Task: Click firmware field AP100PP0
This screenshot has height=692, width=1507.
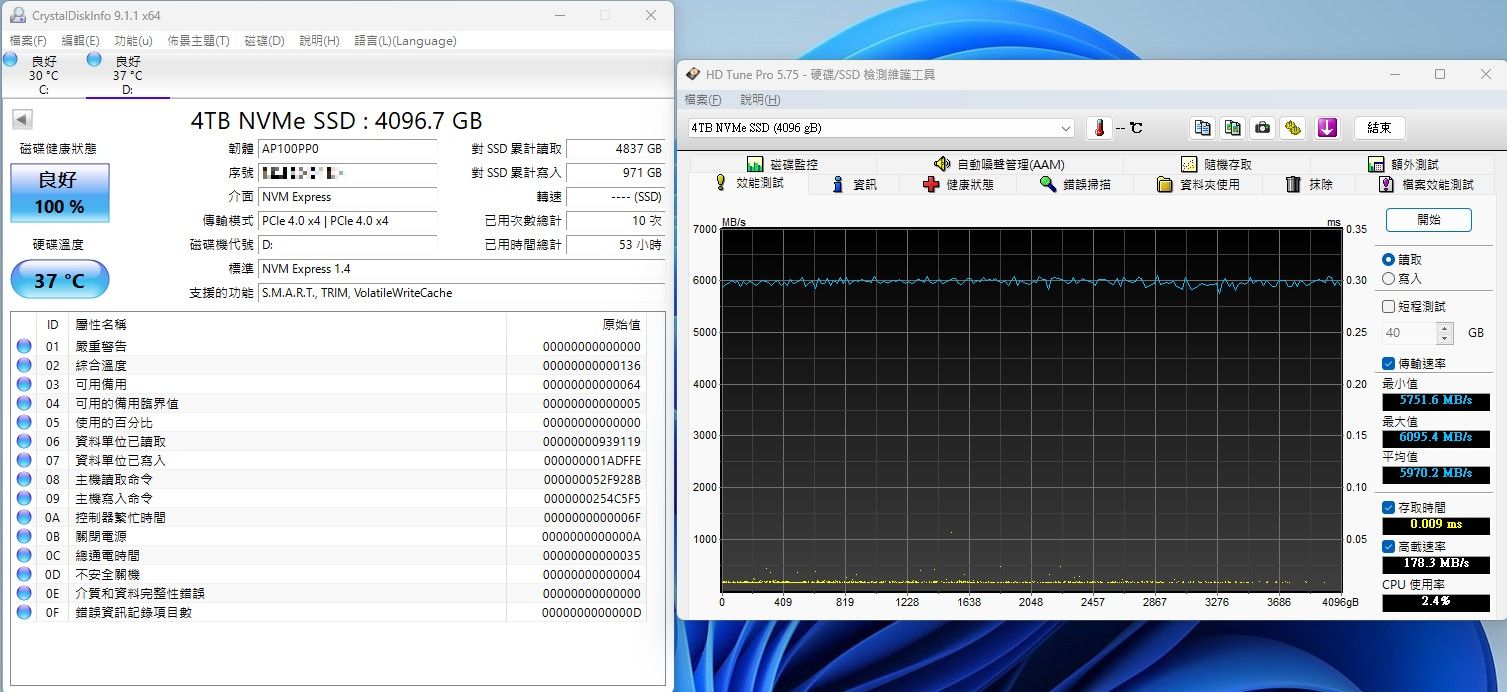Action: (347, 148)
